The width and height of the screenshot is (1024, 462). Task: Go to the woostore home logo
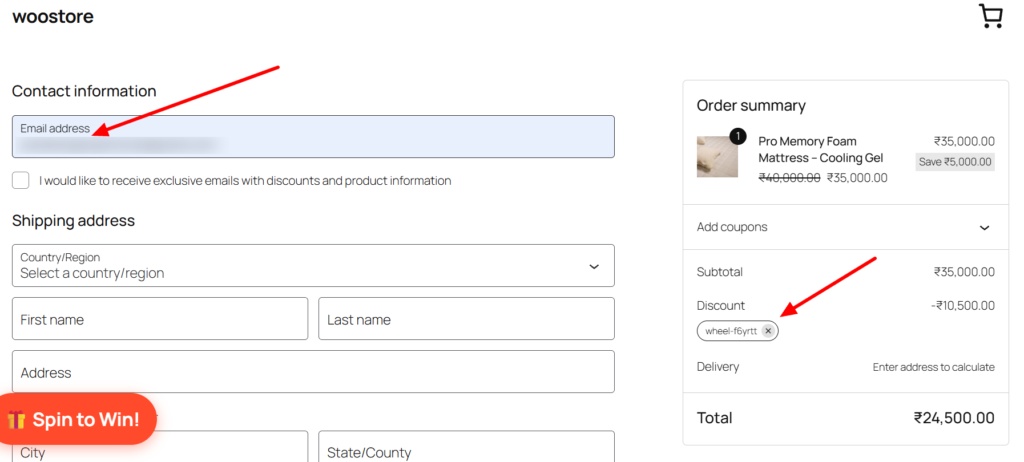pos(53,16)
